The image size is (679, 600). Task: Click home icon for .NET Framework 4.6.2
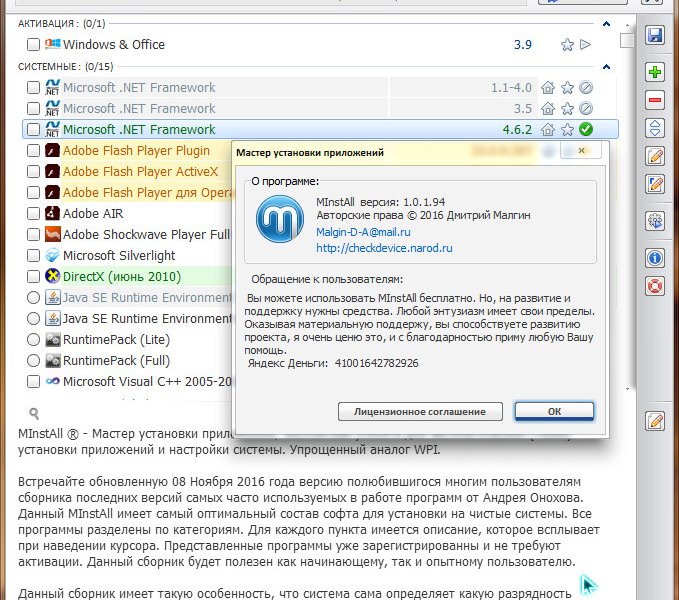click(548, 129)
